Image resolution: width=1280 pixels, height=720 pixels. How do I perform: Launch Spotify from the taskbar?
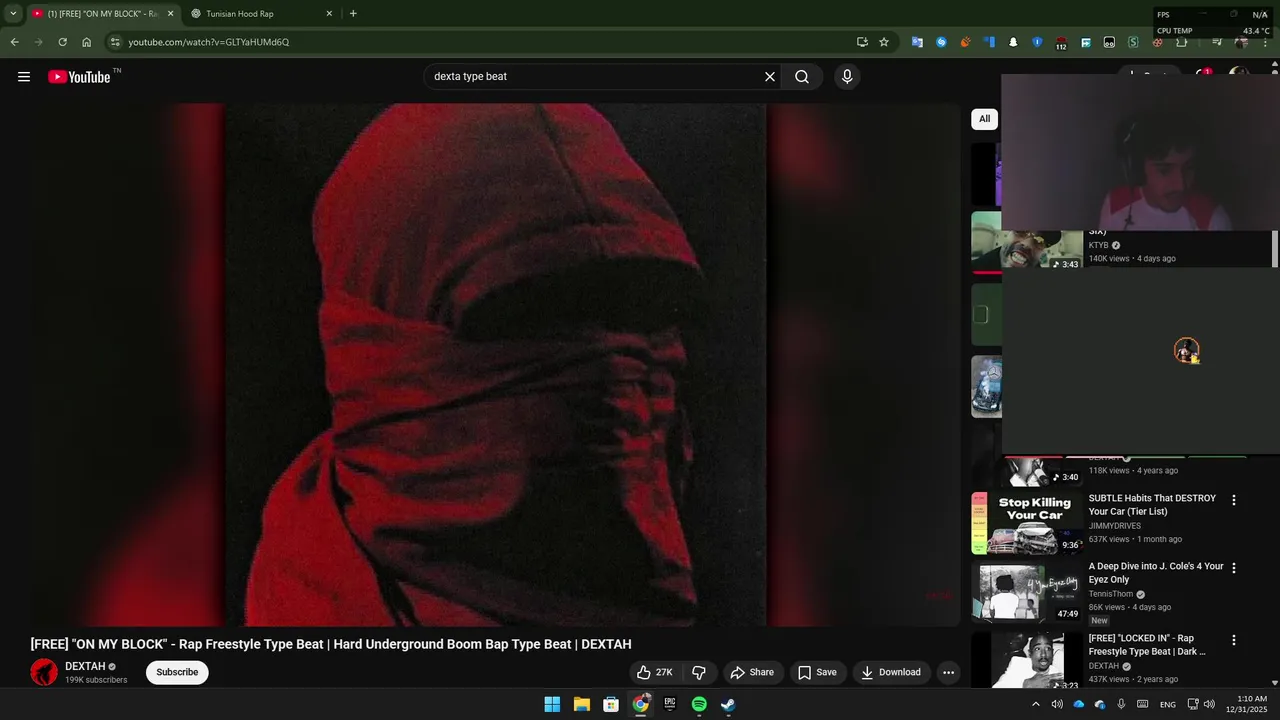tap(699, 704)
